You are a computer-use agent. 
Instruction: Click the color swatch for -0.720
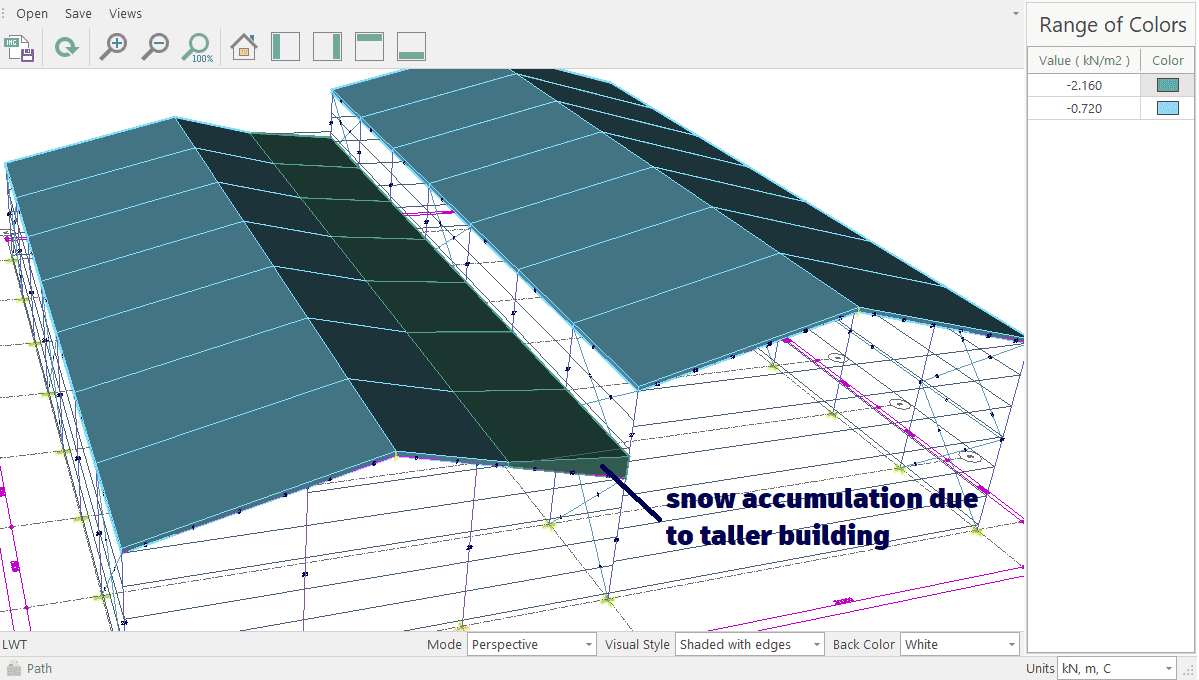click(1167, 109)
